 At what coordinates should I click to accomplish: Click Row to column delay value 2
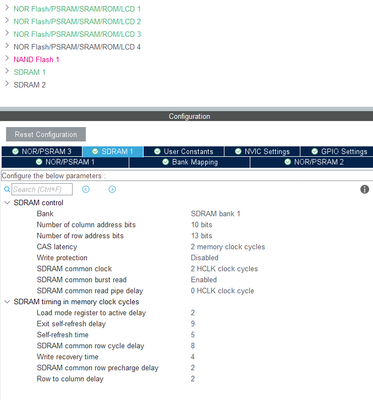193,379
